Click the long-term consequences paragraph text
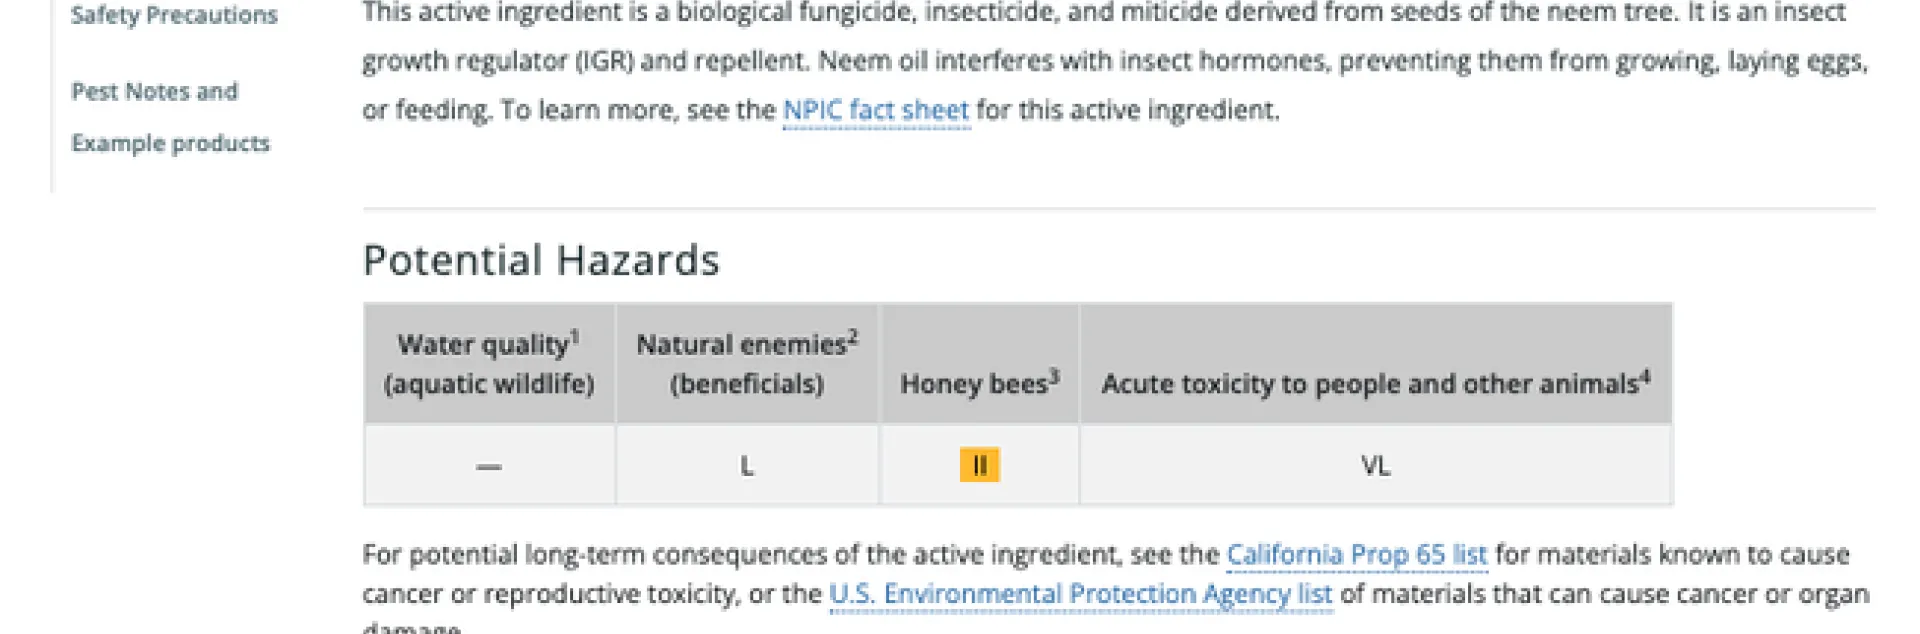 [x=790, y=555]
